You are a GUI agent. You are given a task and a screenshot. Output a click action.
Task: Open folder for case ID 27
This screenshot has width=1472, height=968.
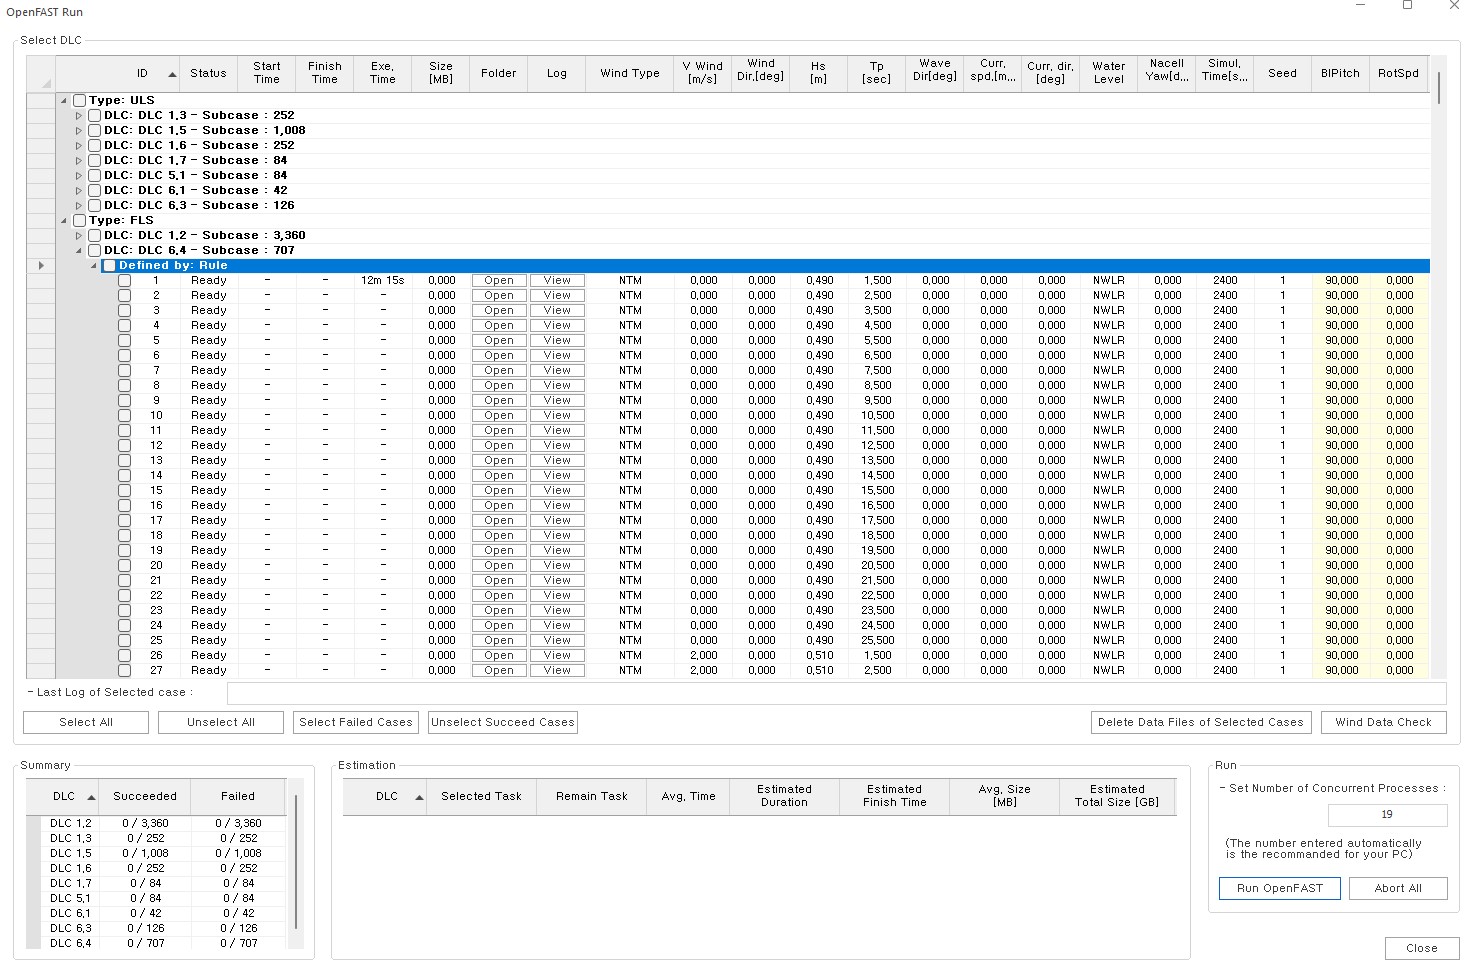click(499, 671)
